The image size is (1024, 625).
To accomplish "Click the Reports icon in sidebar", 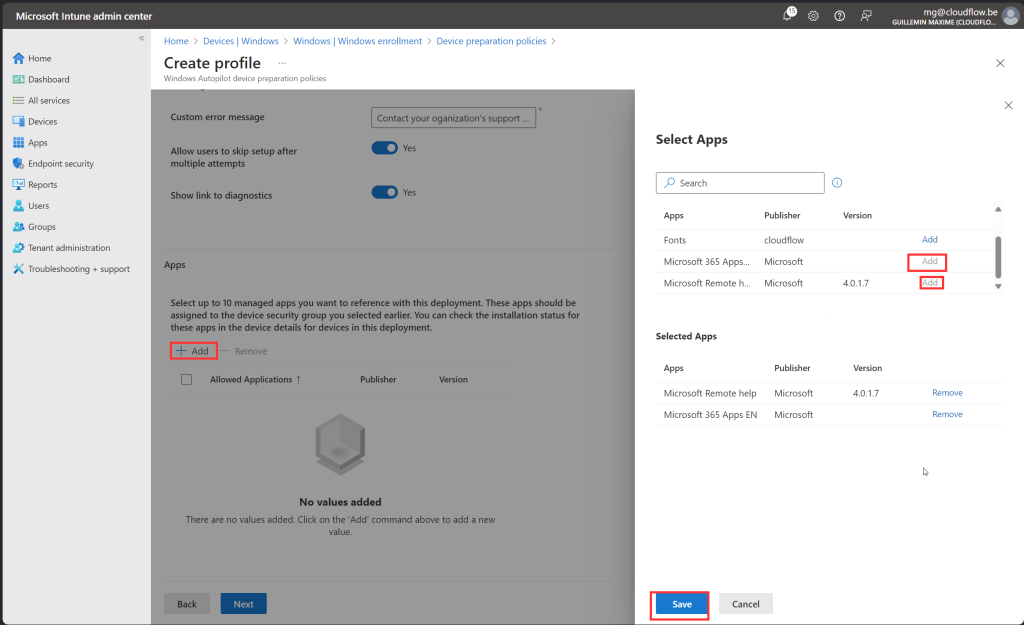I will (x=18, y=184).
